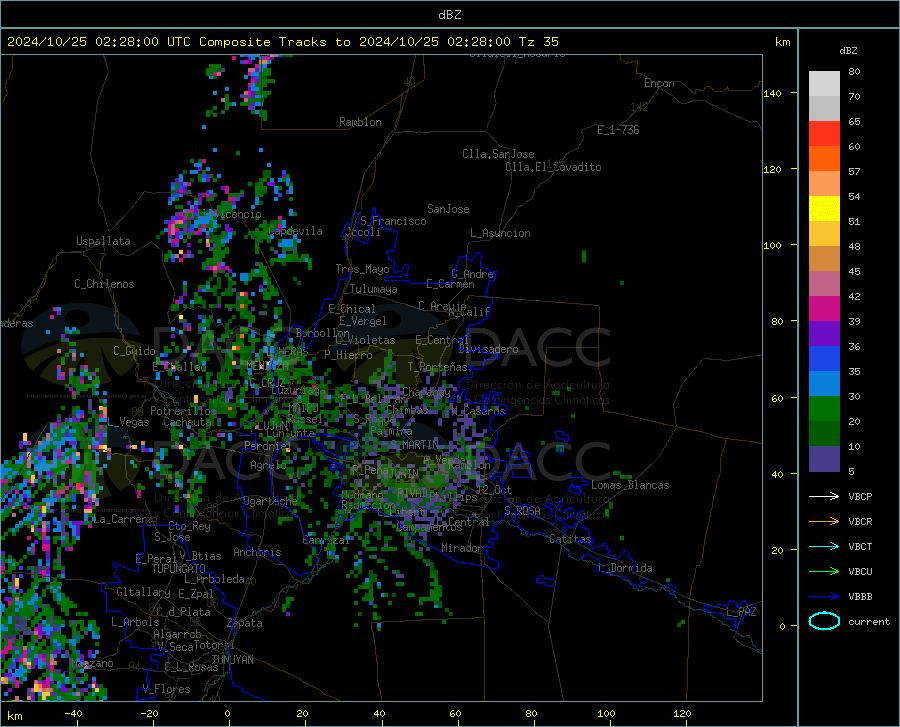Screen dimensions: 900x727
Task: Click the 'Lomas_Blancas' place label
Action: (630, 485)
